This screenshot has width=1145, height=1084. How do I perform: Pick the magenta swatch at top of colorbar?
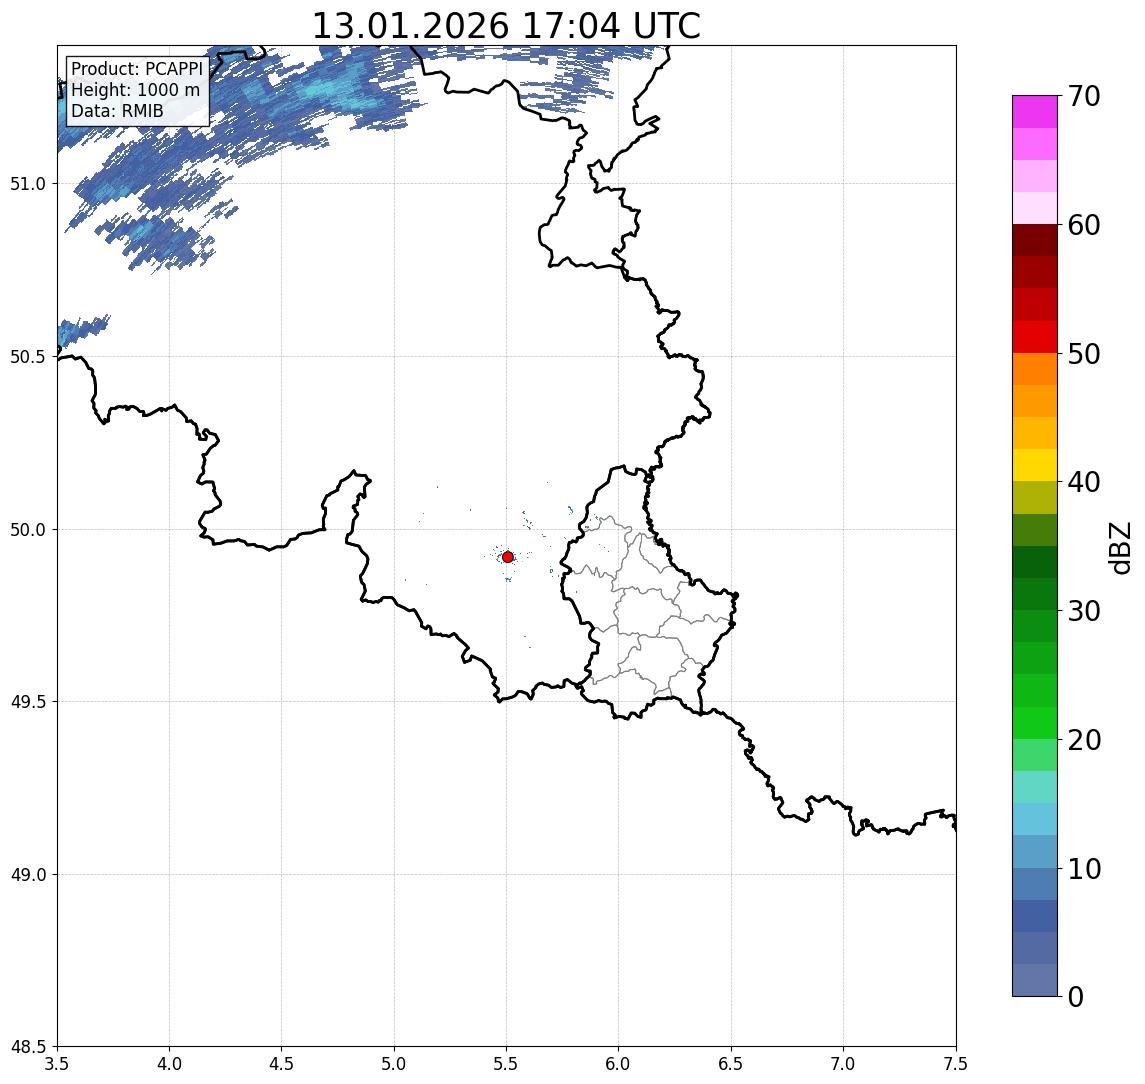1035,112
